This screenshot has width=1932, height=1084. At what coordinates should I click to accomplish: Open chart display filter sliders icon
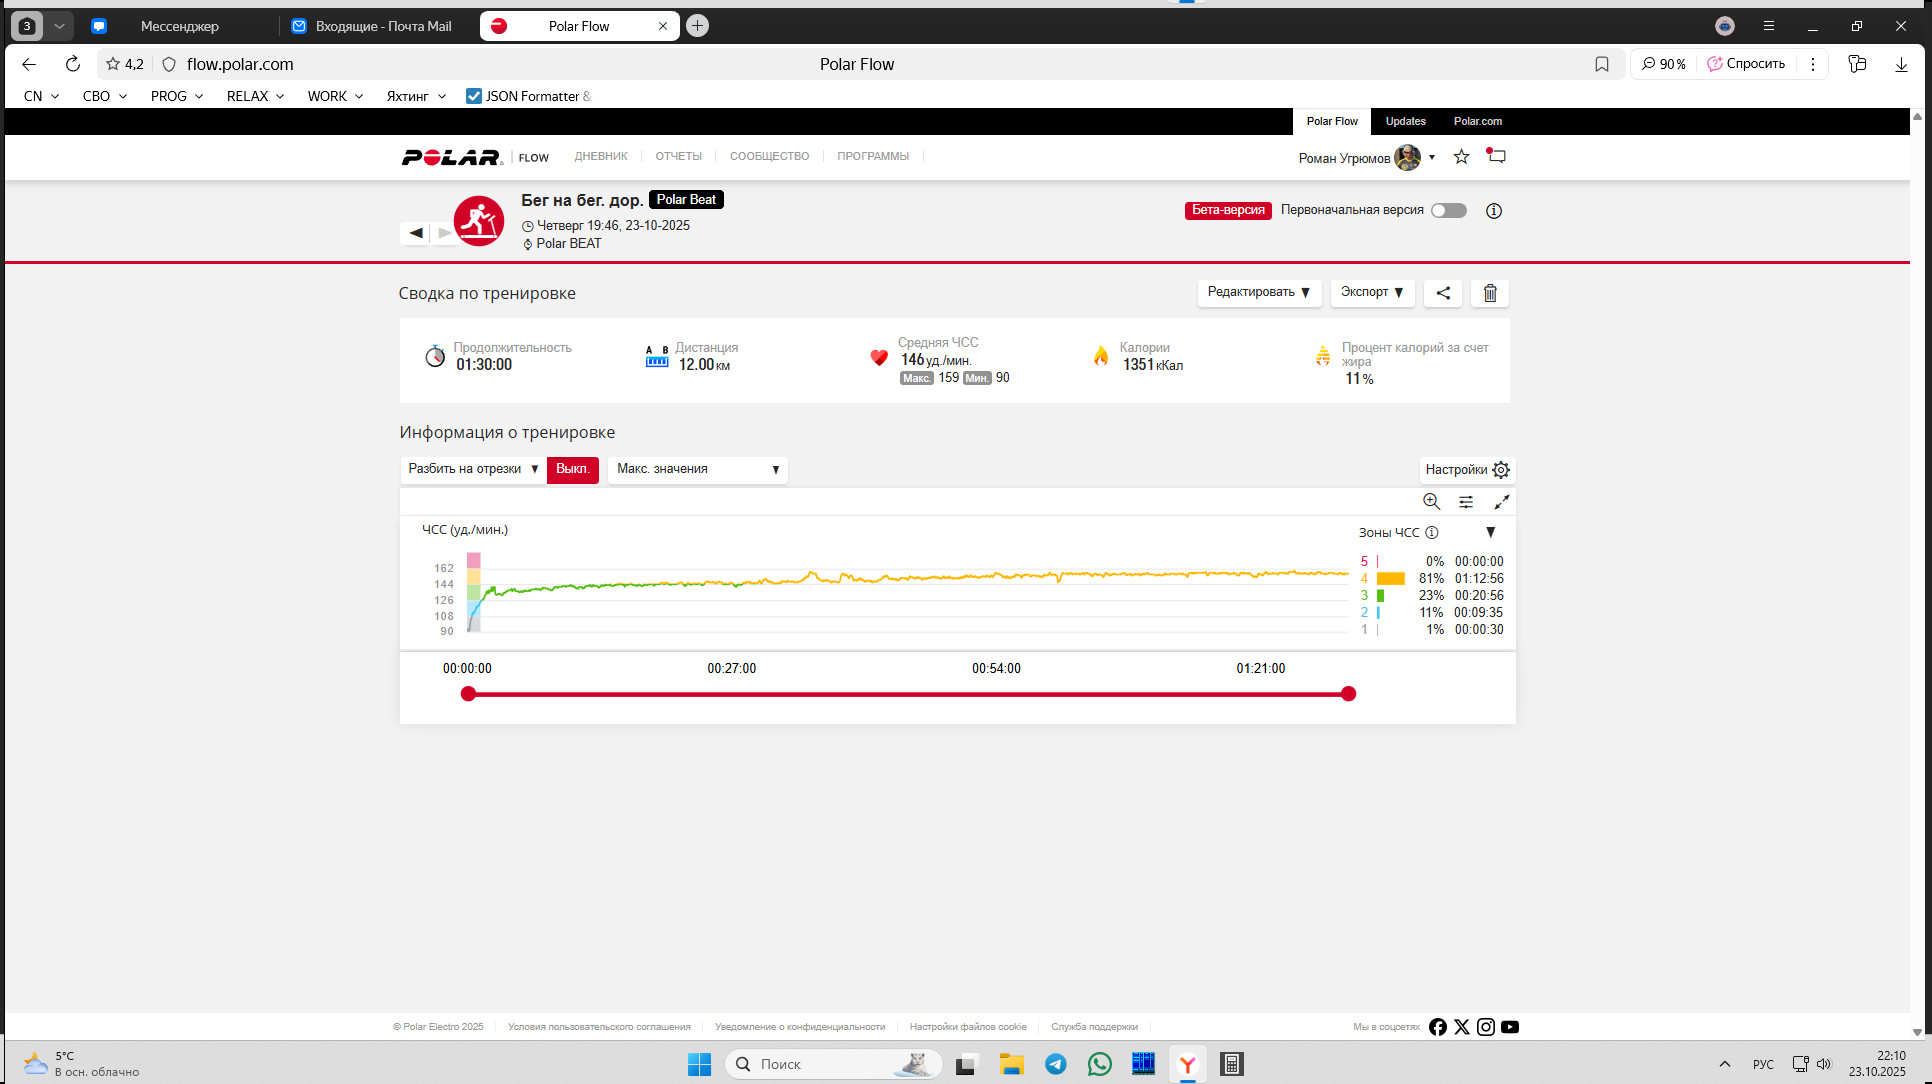click(1466, 502)
